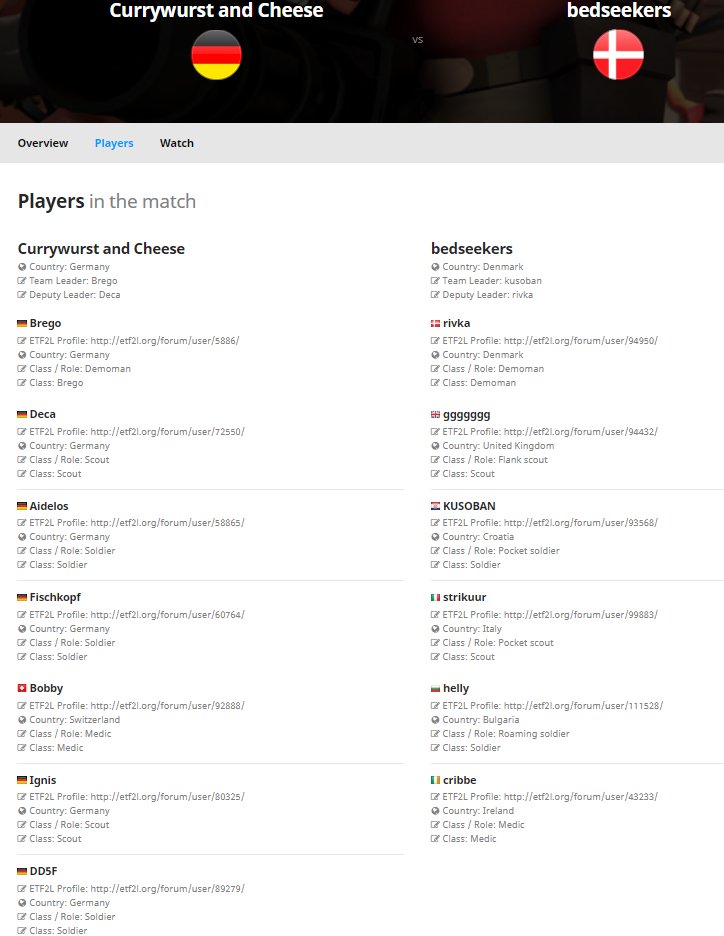Open the Watch tab
This screenshot has height=936, width=724.
tap(177, 143)
